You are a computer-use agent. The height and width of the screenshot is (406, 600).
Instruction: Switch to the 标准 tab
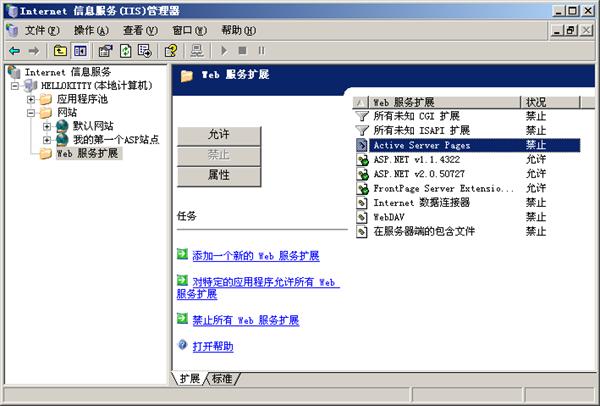point(222,379)
